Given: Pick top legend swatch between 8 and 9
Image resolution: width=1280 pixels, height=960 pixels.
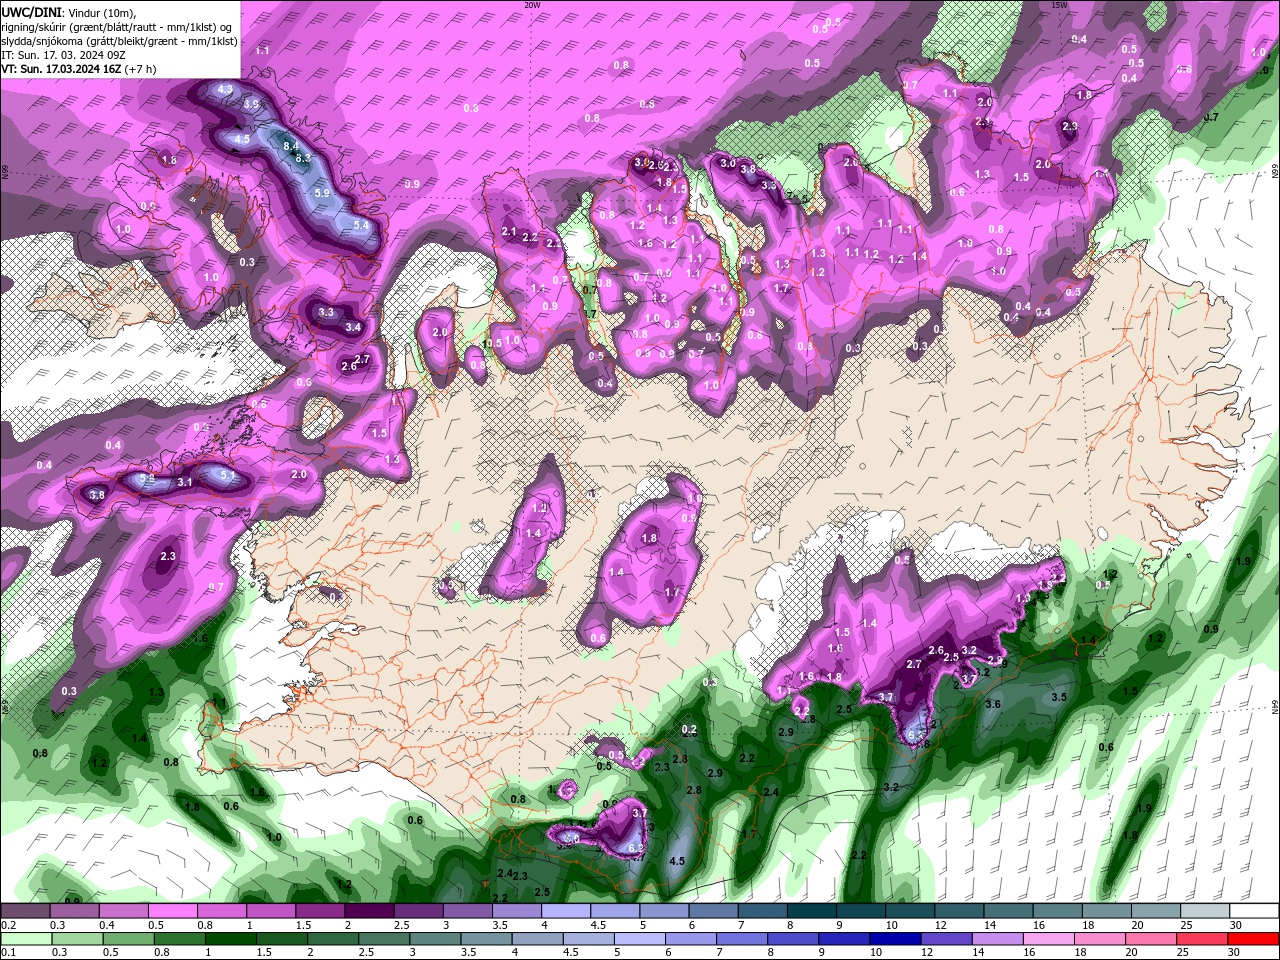Looking at the screenshot, I should [812, 911].
